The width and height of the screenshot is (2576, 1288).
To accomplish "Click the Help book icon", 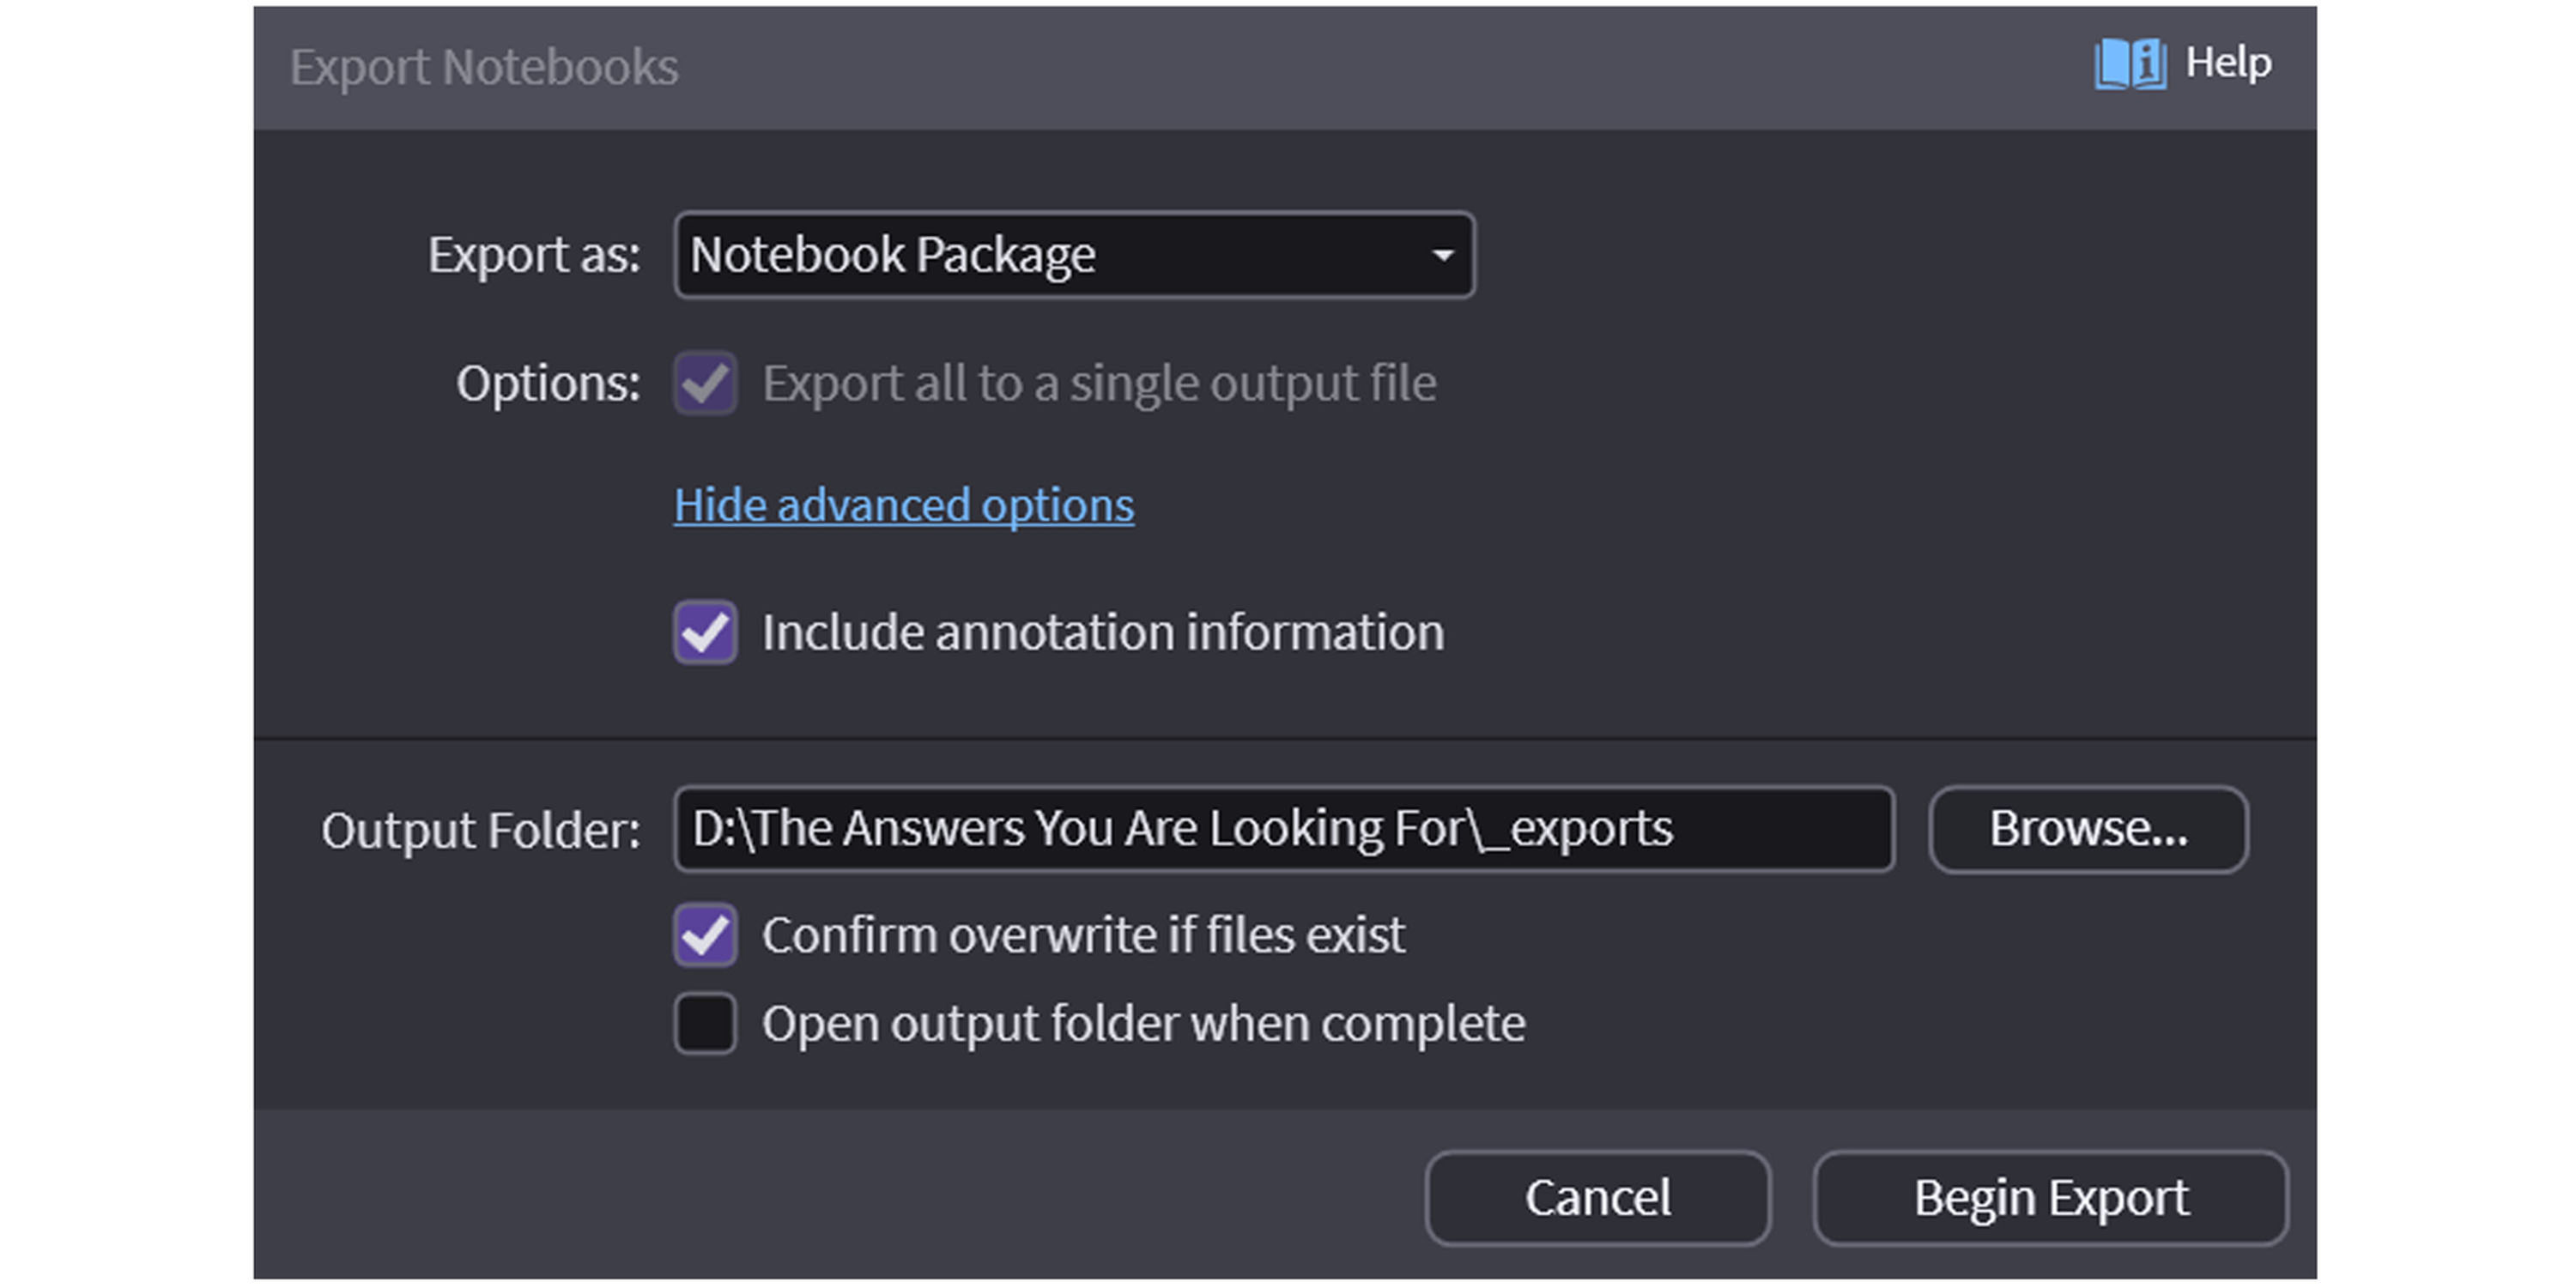I will pos(2130,64).
